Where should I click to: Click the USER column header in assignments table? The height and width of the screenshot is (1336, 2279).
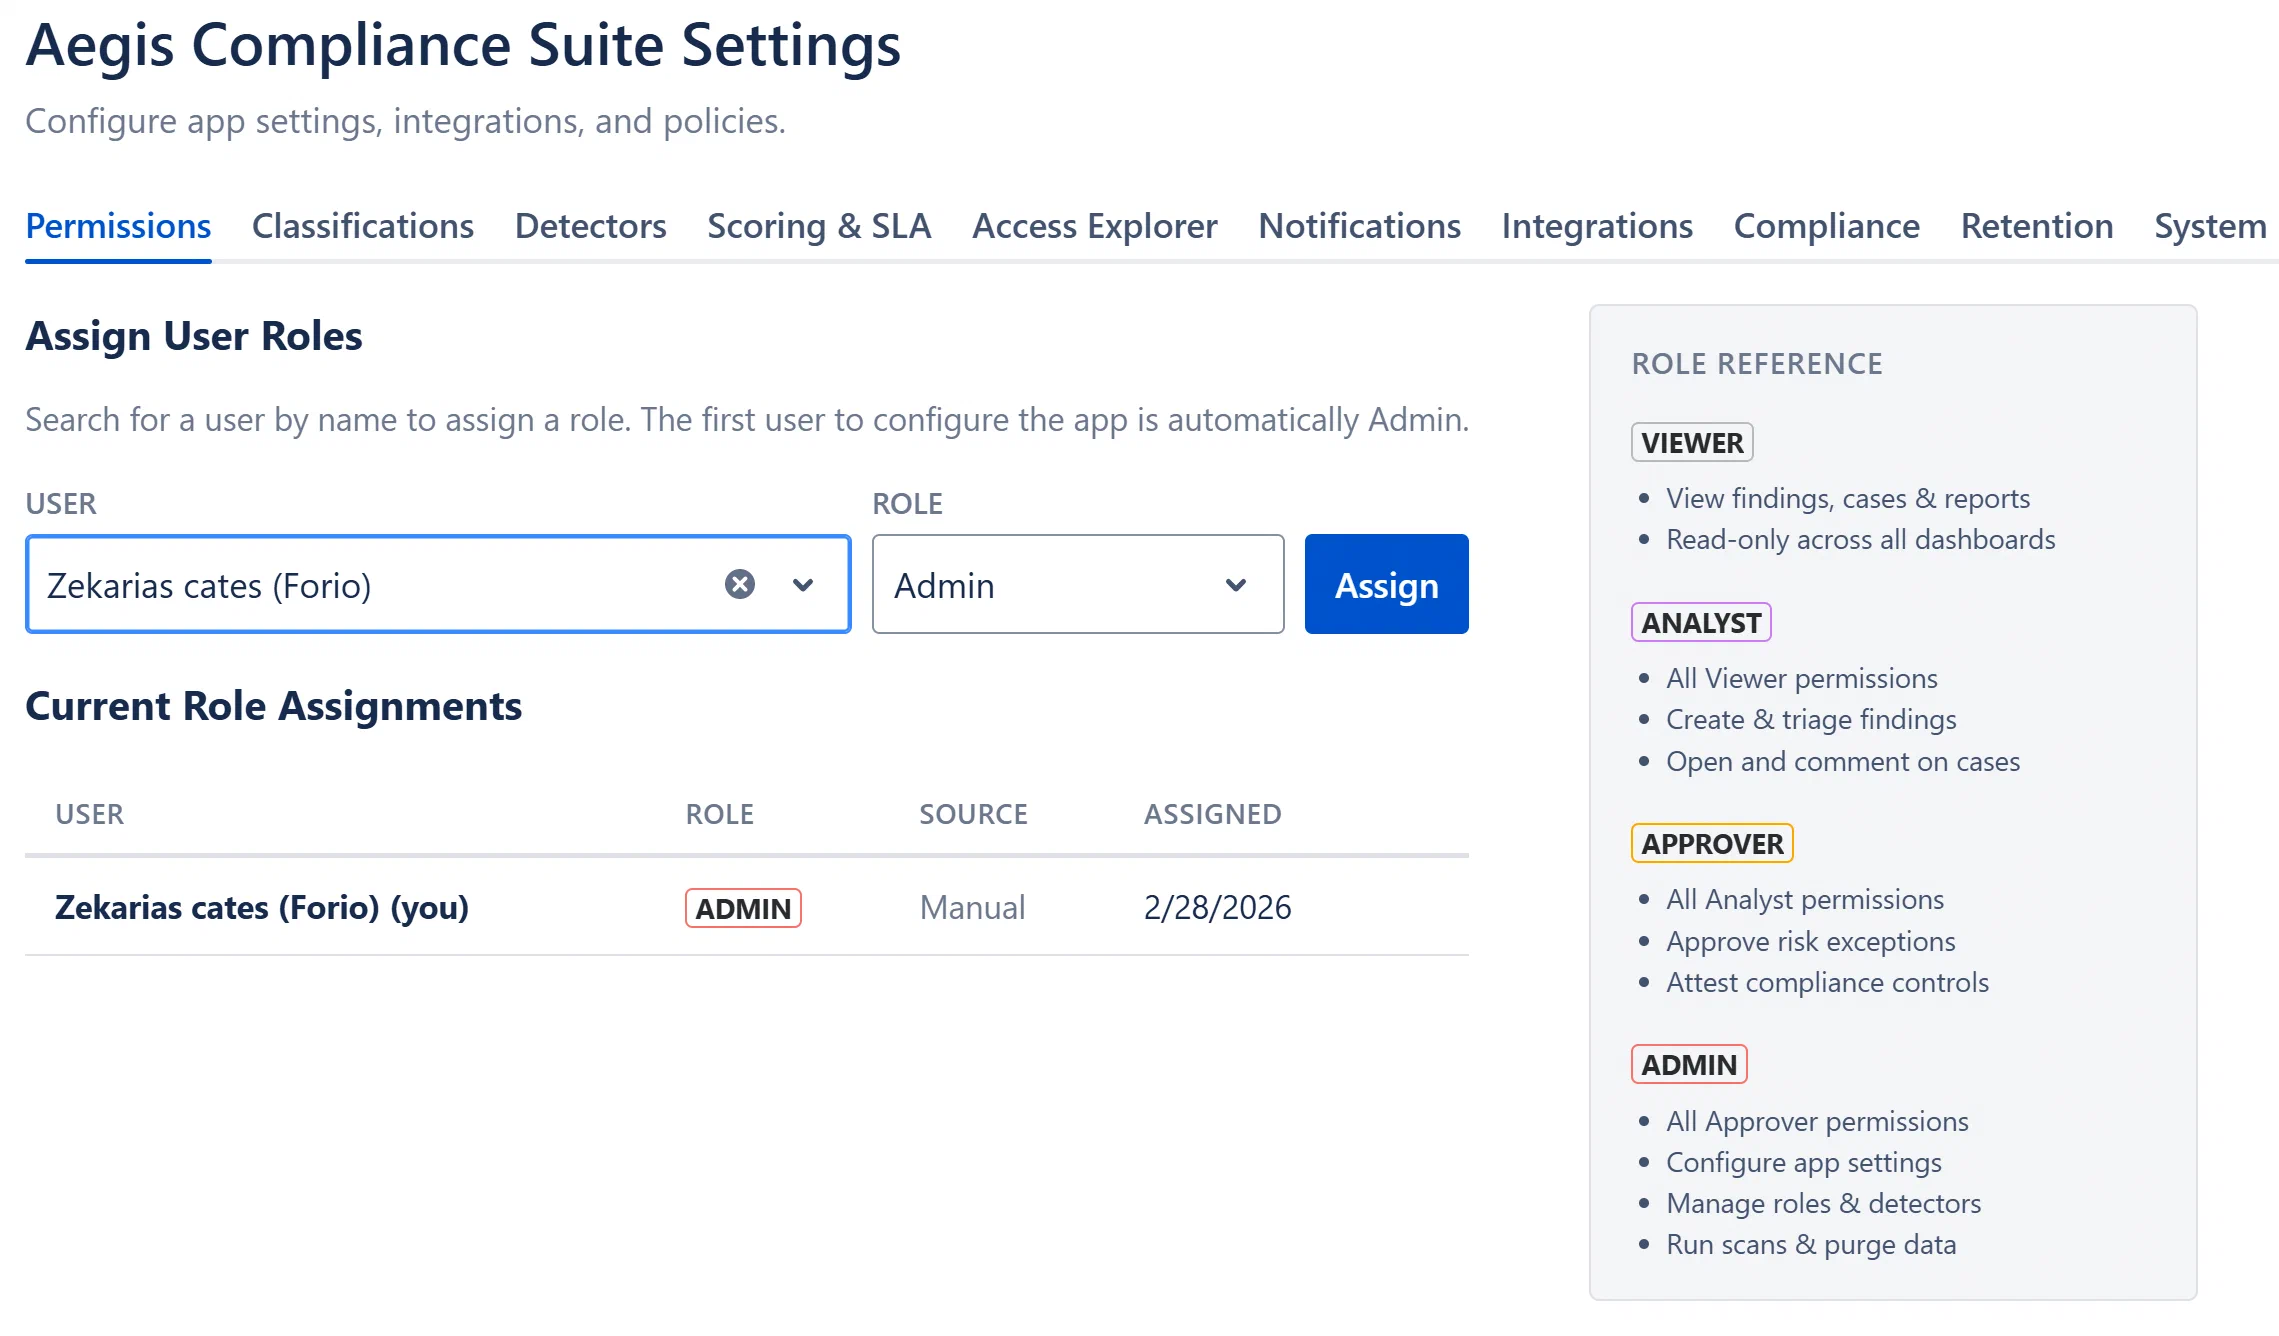point(90,814)
